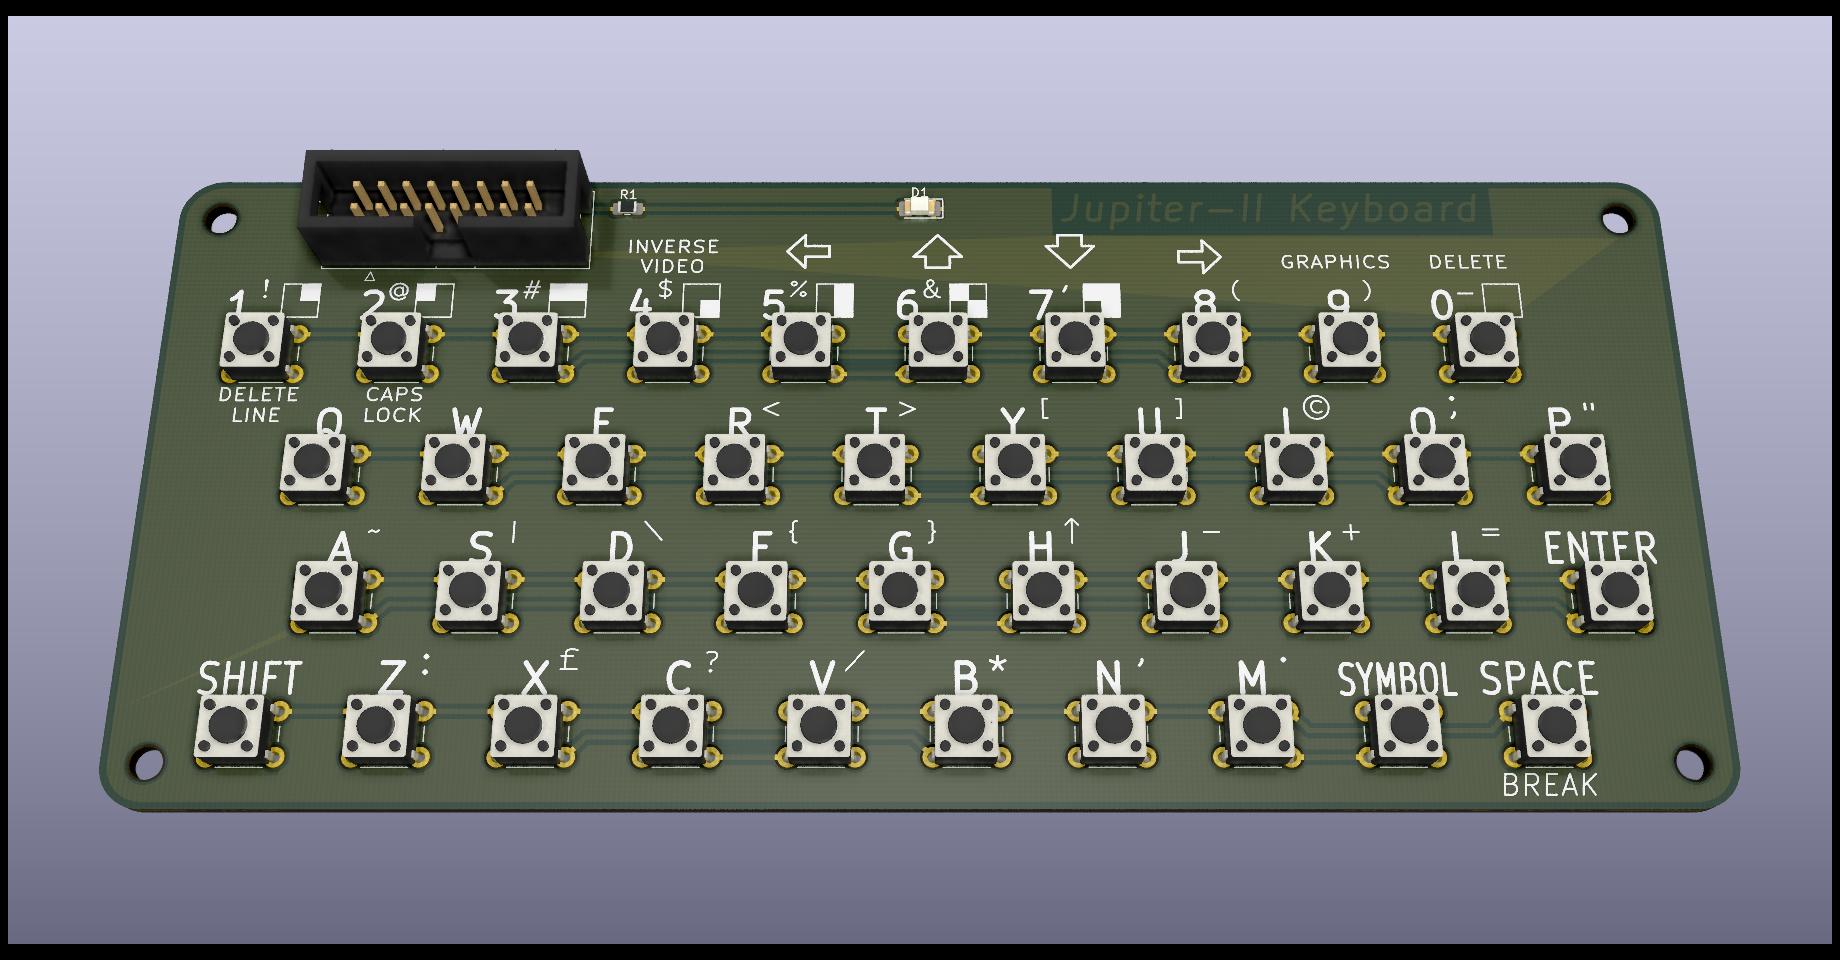This screenshot has width=1840, height=960.
Task: Select the tactile switch for the D key
Action: (613, 596)
